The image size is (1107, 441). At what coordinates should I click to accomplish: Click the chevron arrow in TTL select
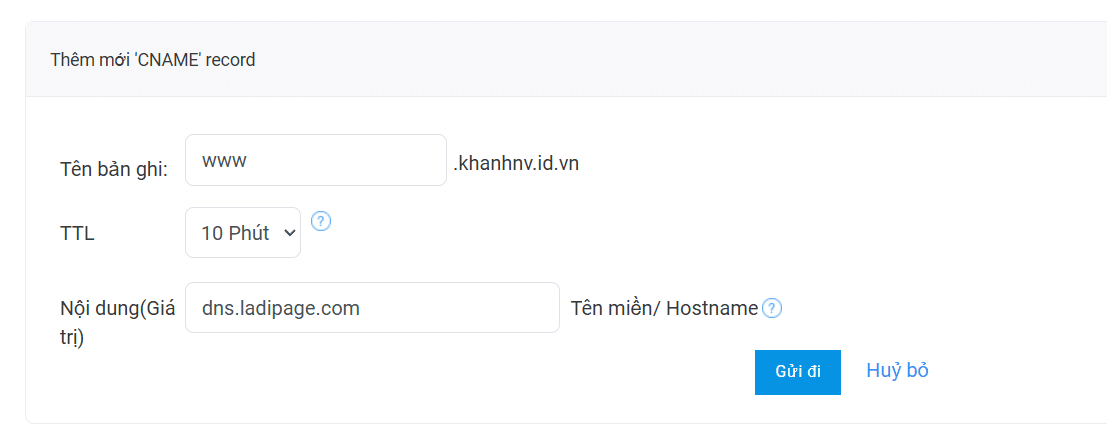pyautogui.click(x=290, y=233)
